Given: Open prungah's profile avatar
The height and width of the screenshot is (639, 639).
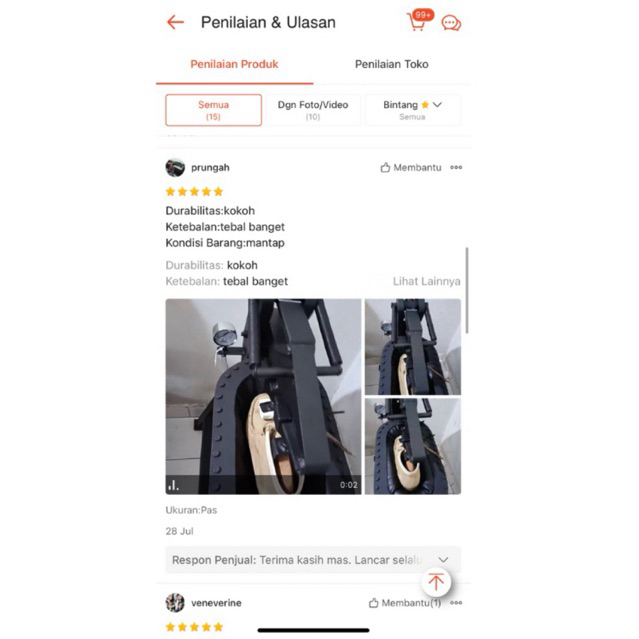Looking at the screenshot, I should click(175, 167).
